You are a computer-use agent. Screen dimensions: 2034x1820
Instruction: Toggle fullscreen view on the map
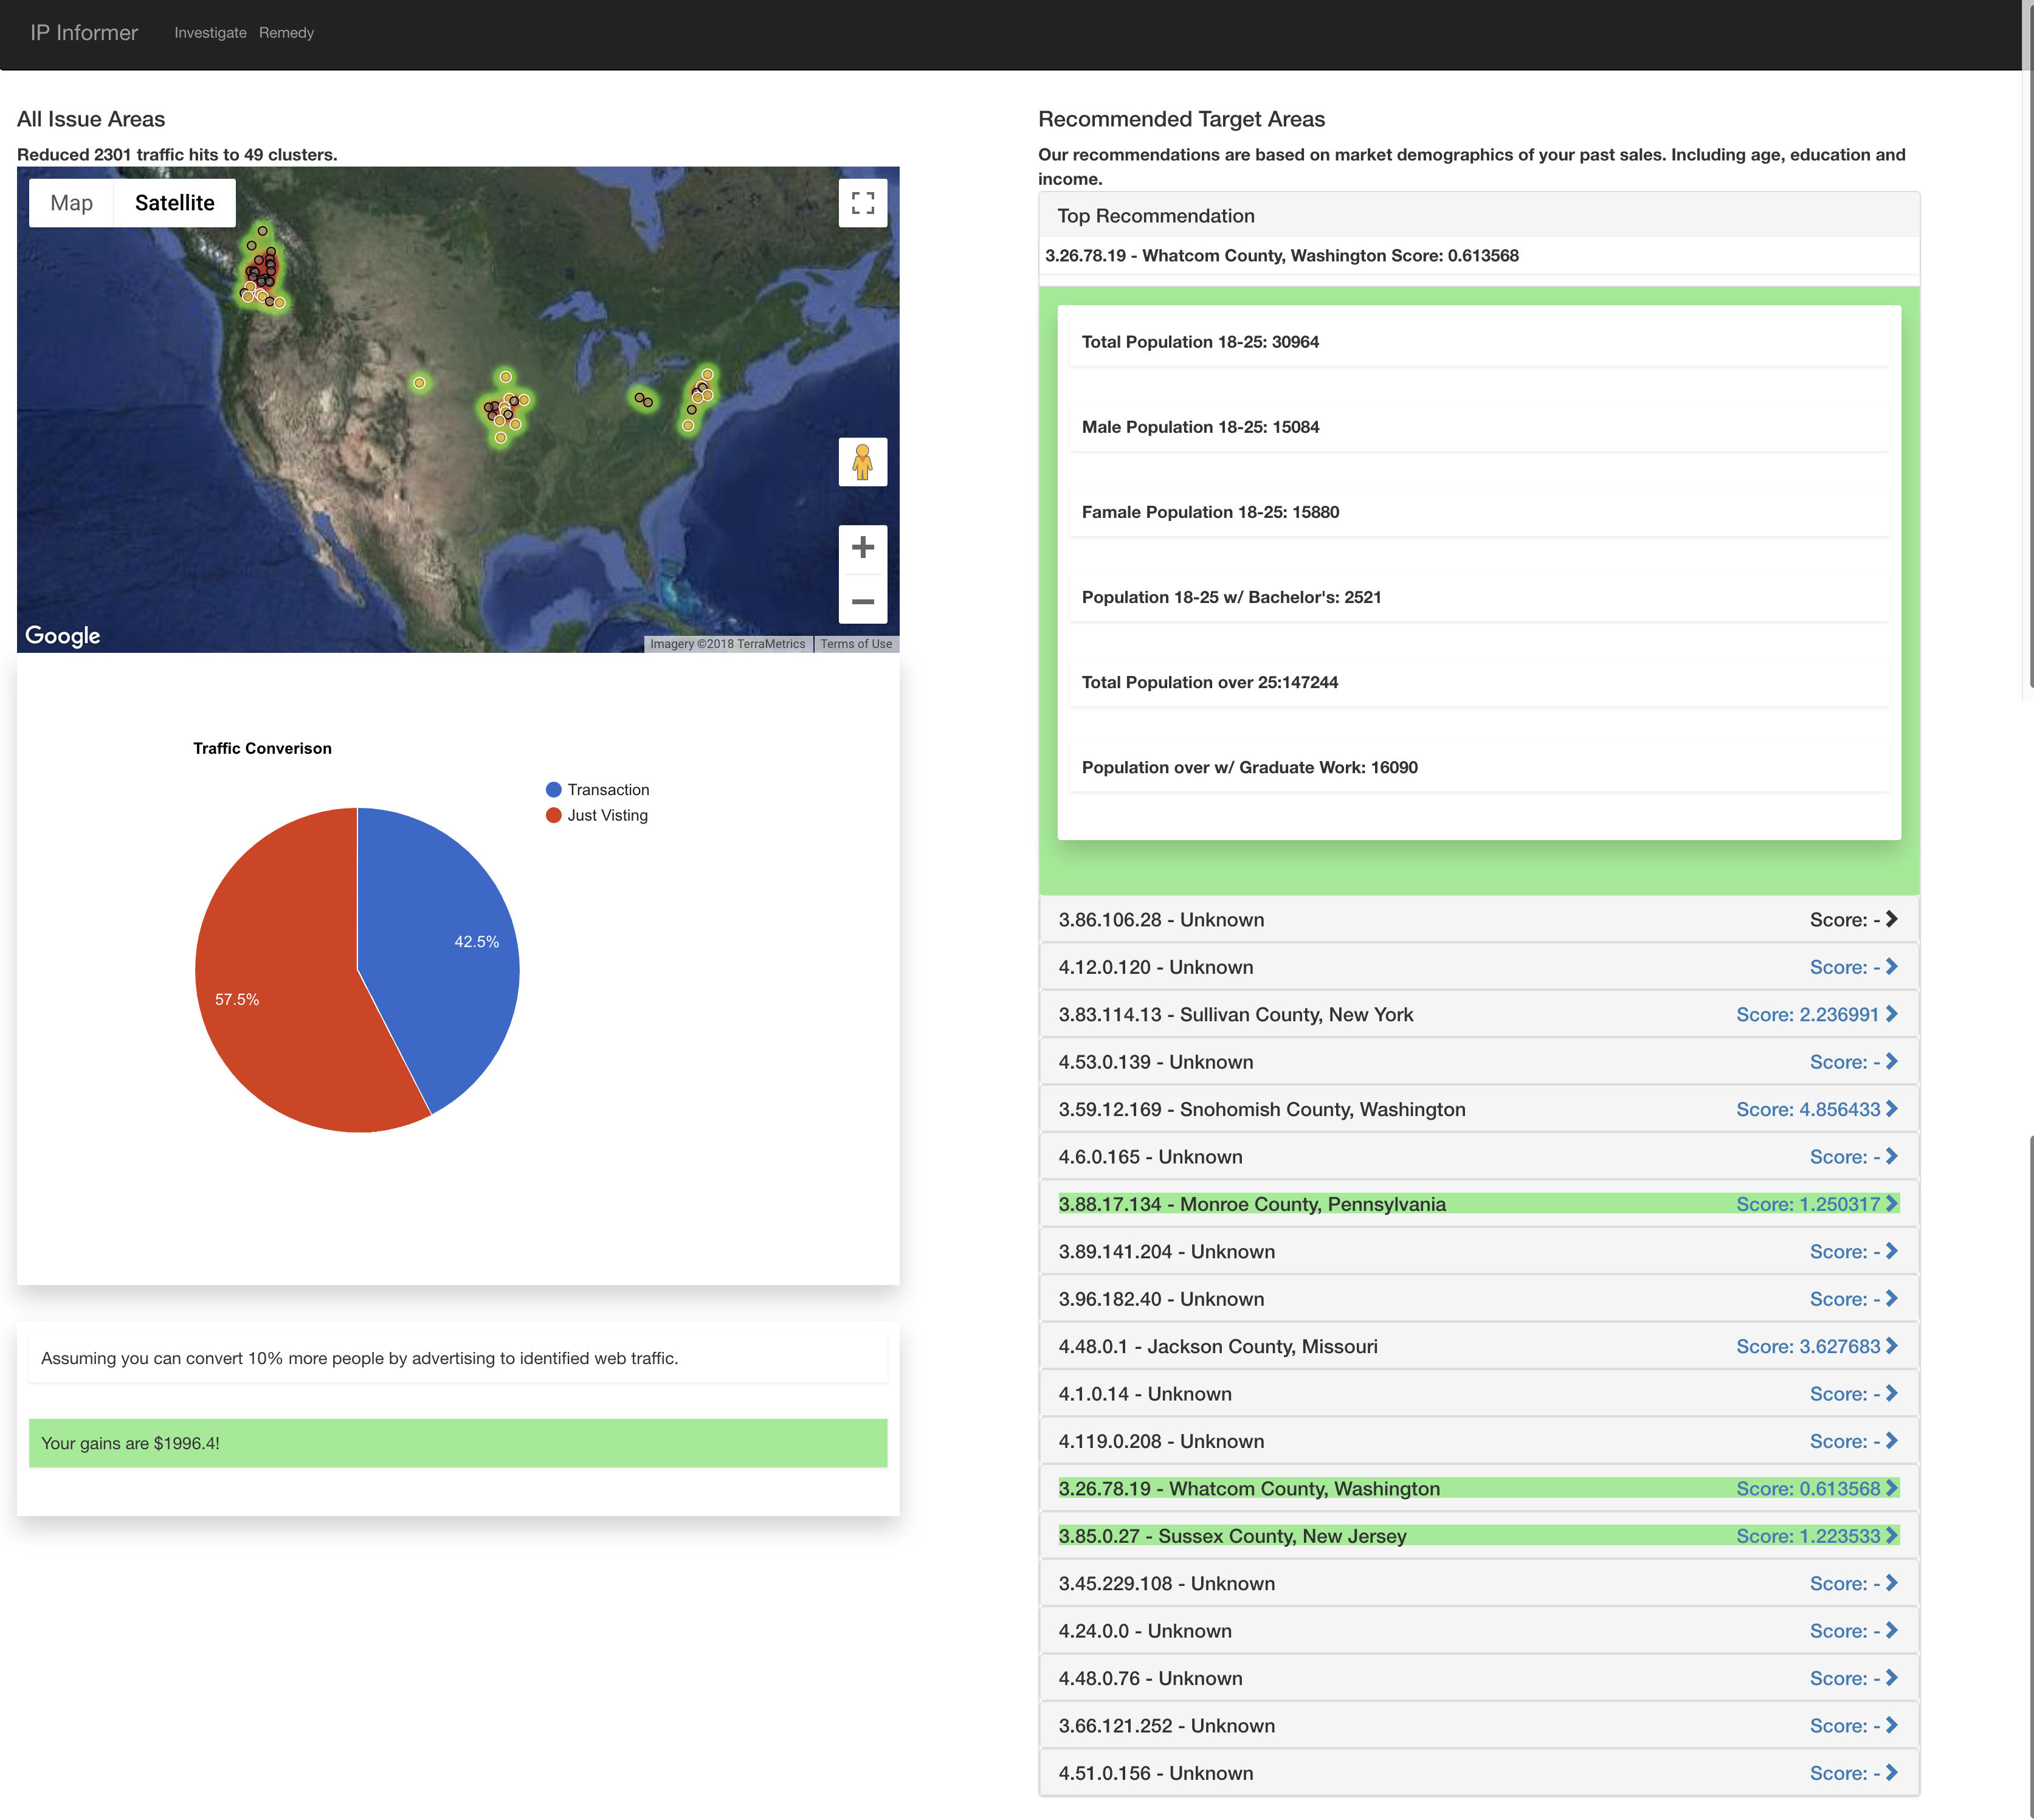point(862,203)
